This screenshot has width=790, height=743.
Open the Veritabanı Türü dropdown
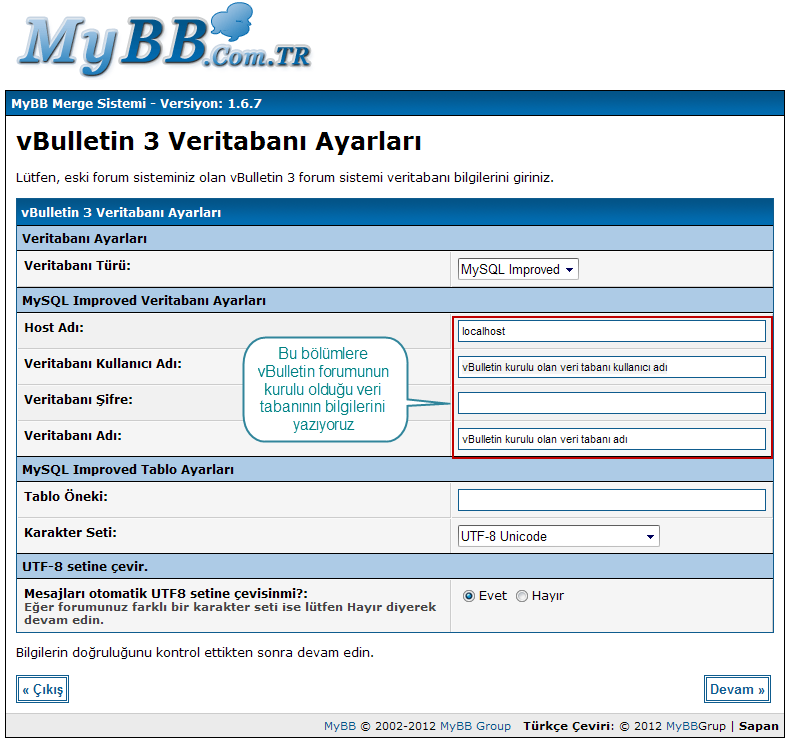[518, 269]
